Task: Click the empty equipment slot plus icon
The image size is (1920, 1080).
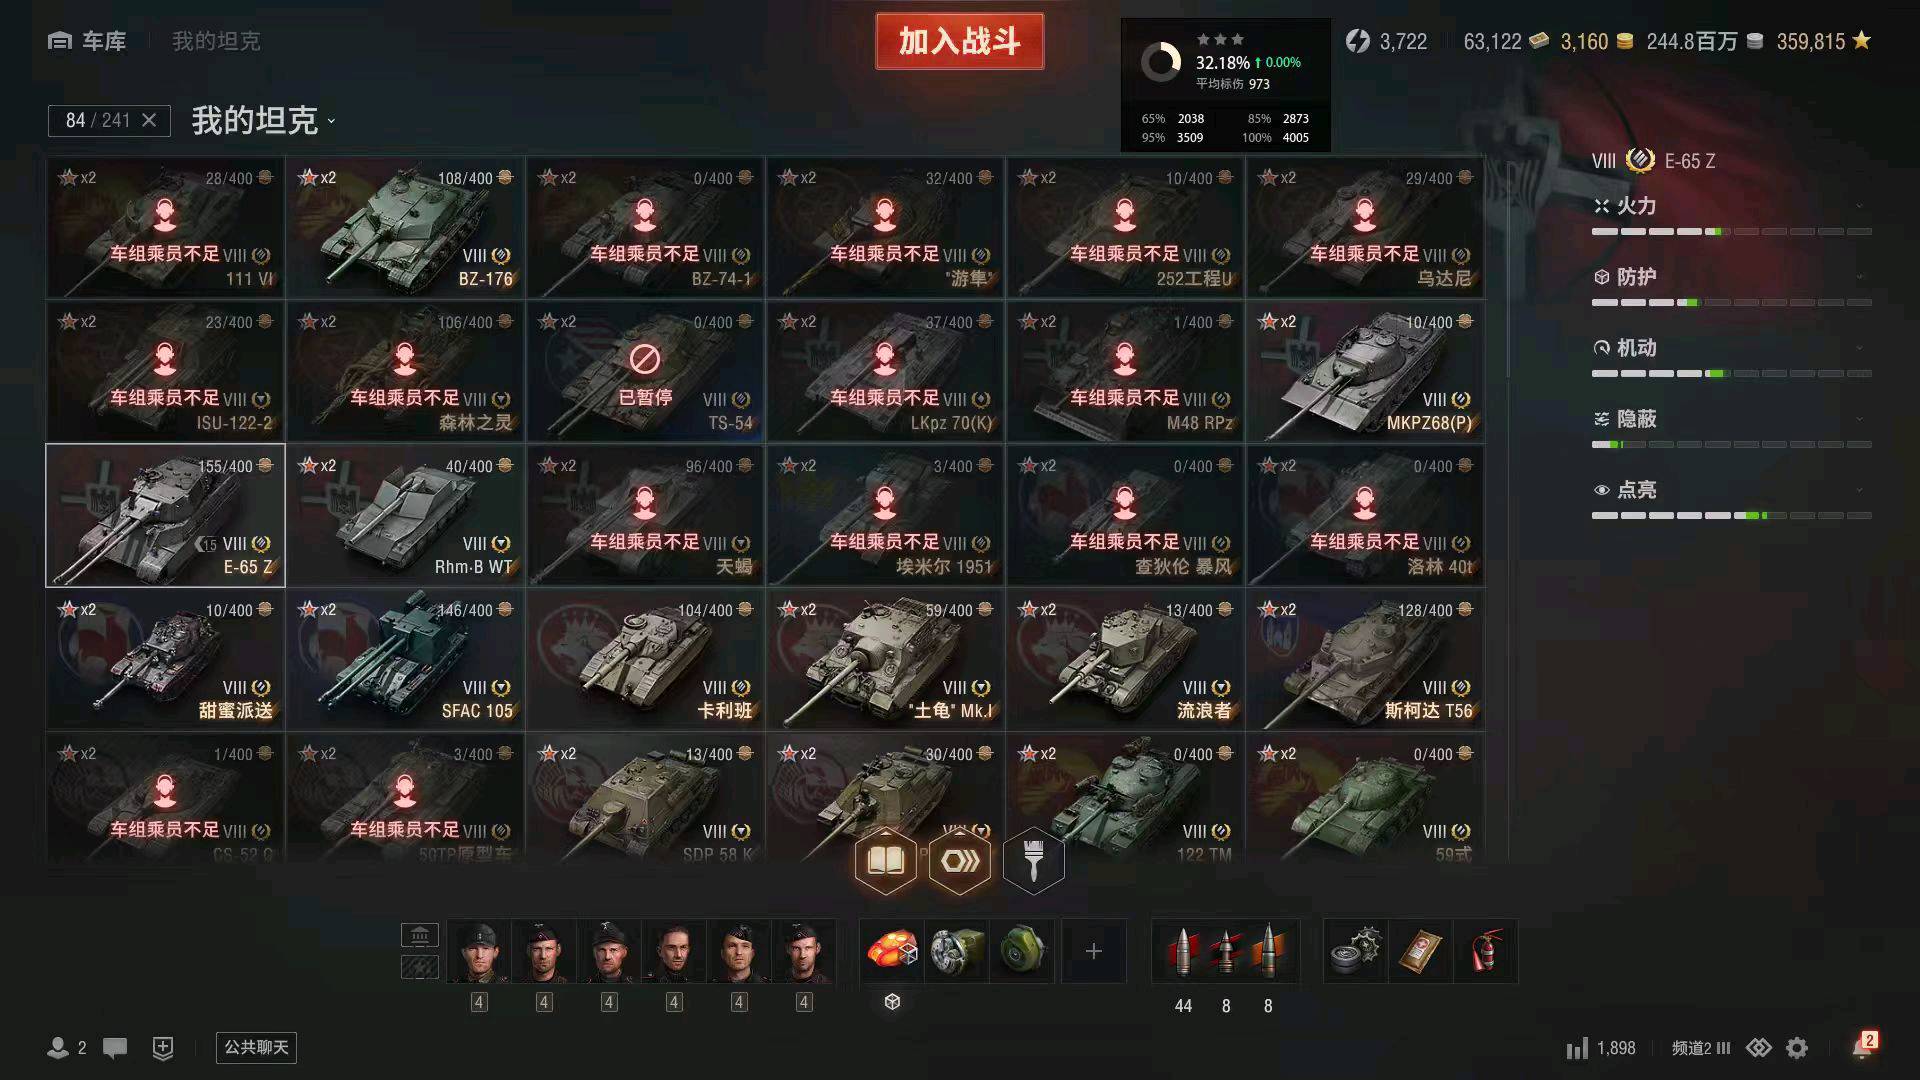Action: tap(1094, 950)
